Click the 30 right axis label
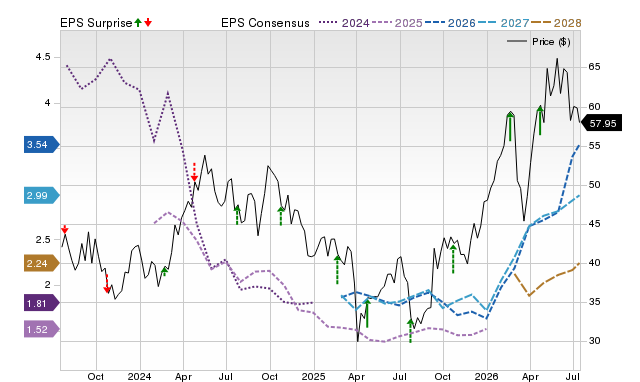This screenshot has height=382, width=640. 594,341
